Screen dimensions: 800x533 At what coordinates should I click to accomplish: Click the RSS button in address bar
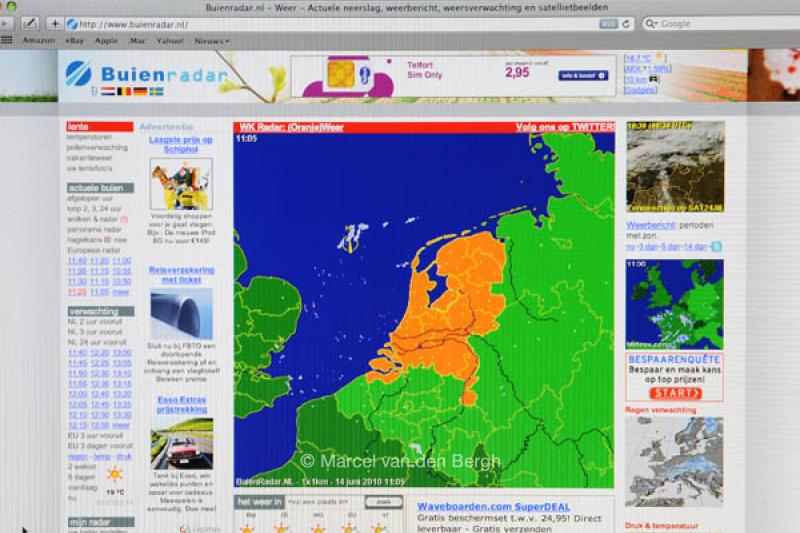point(608,24)
